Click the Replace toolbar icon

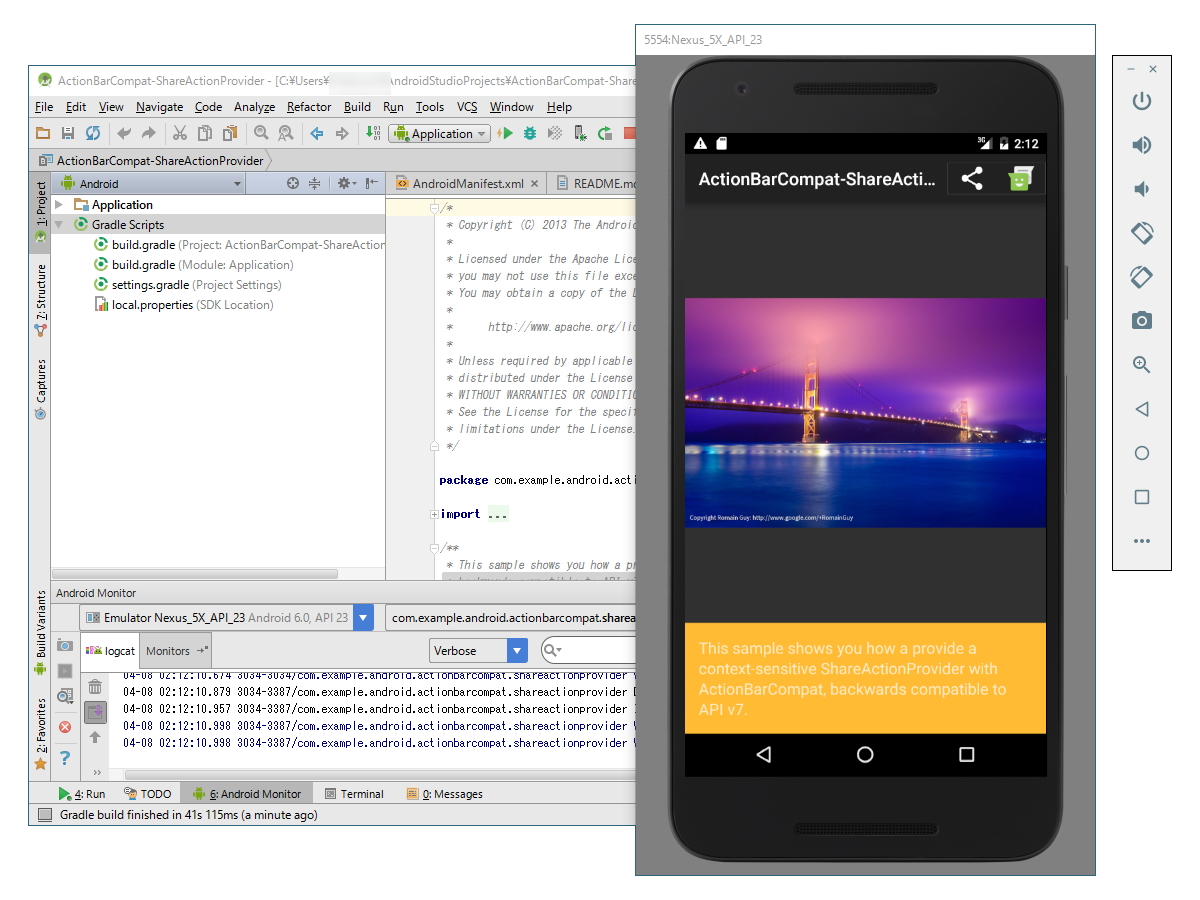click(x=285, y=133)
